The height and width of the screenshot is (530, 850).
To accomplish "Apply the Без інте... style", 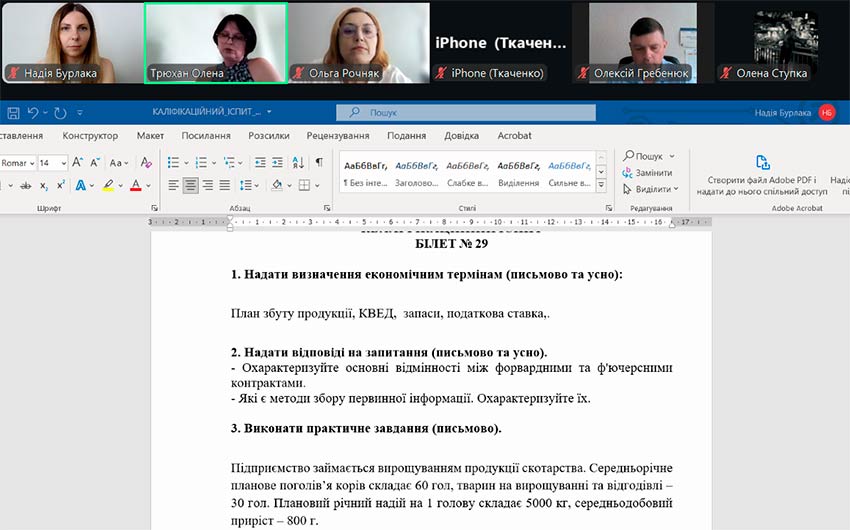I will point(365,173).
